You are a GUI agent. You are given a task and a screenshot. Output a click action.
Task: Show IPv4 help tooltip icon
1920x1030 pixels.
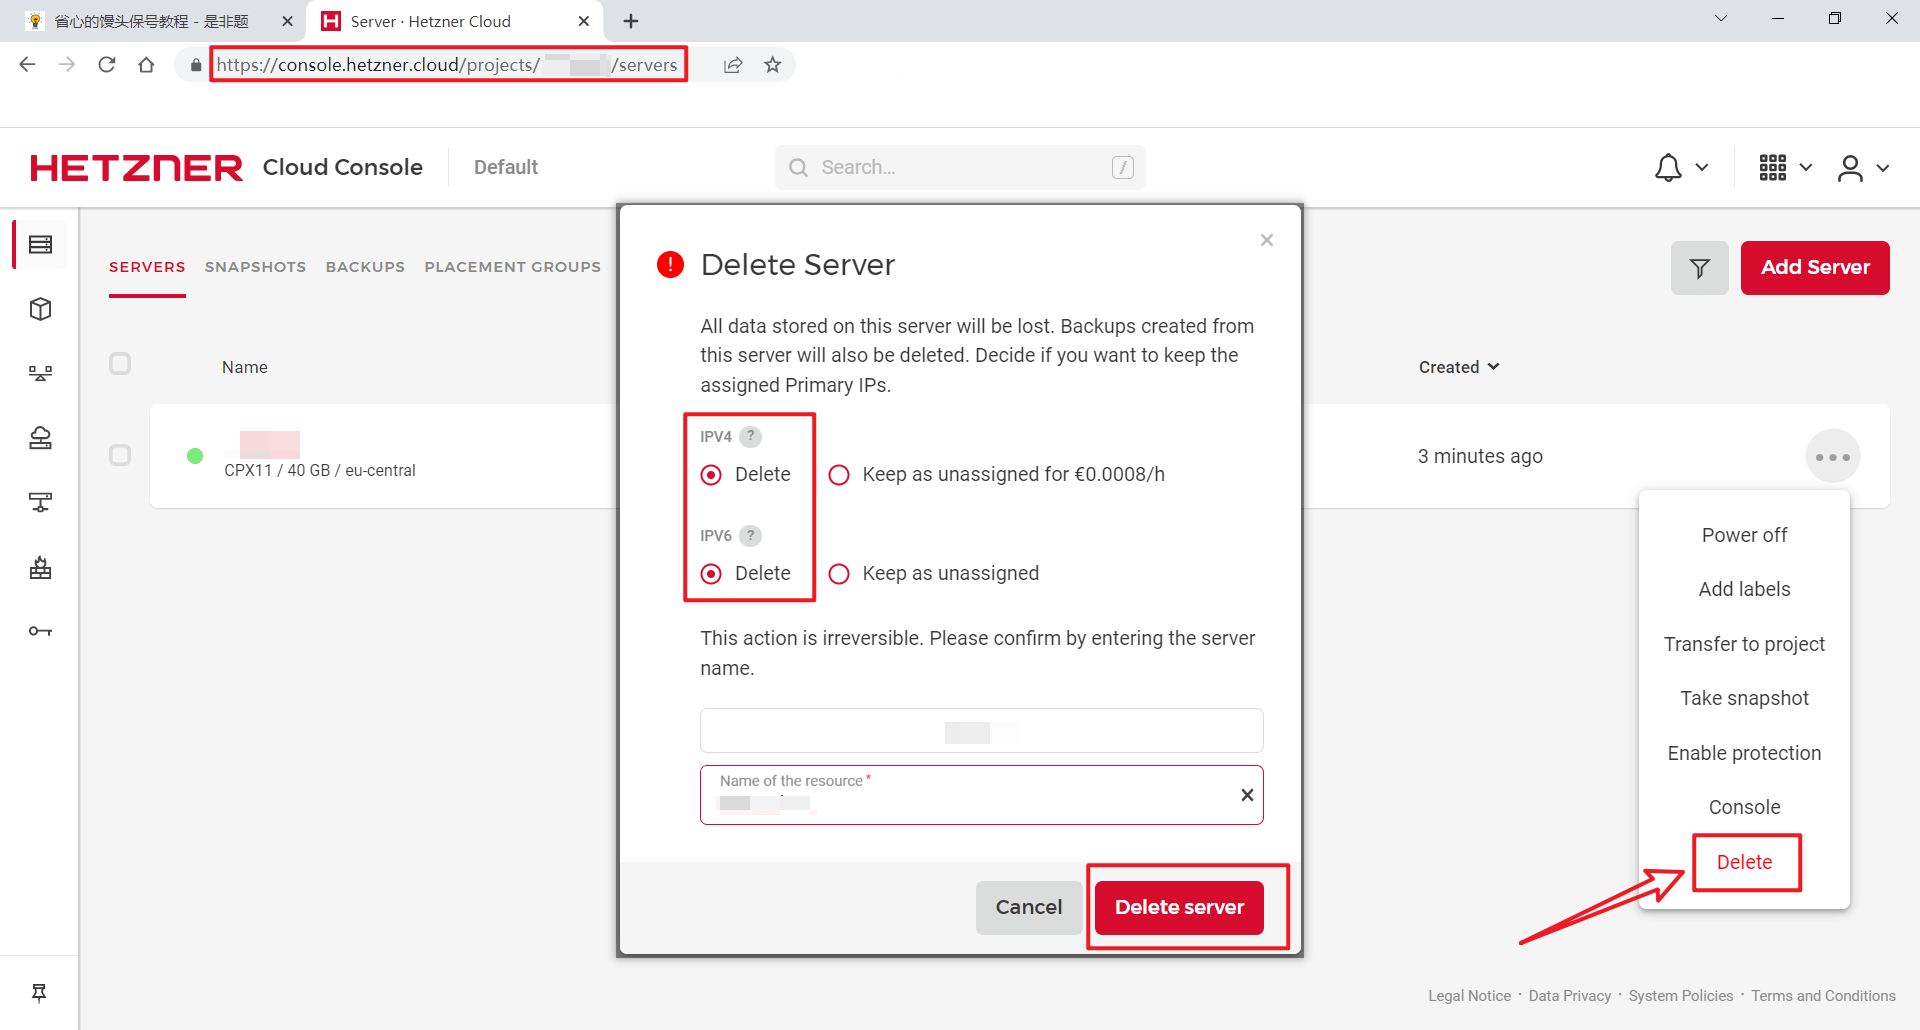751,437
